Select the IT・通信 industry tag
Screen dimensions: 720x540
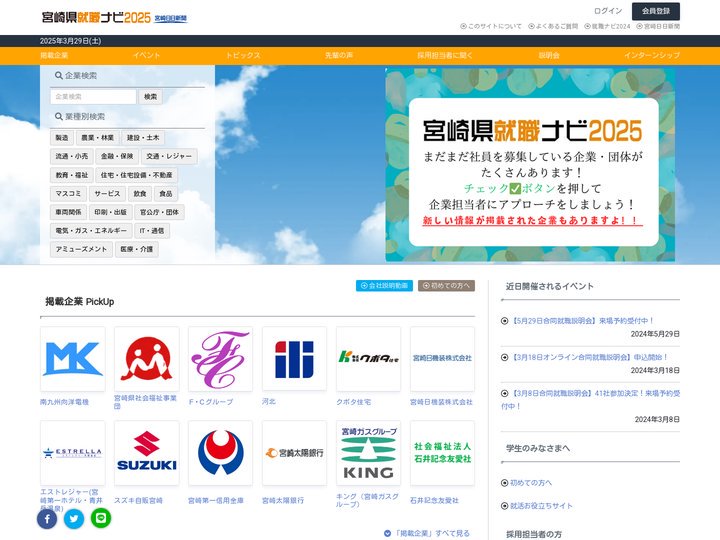pyautogui.click(x=152, y=231)
